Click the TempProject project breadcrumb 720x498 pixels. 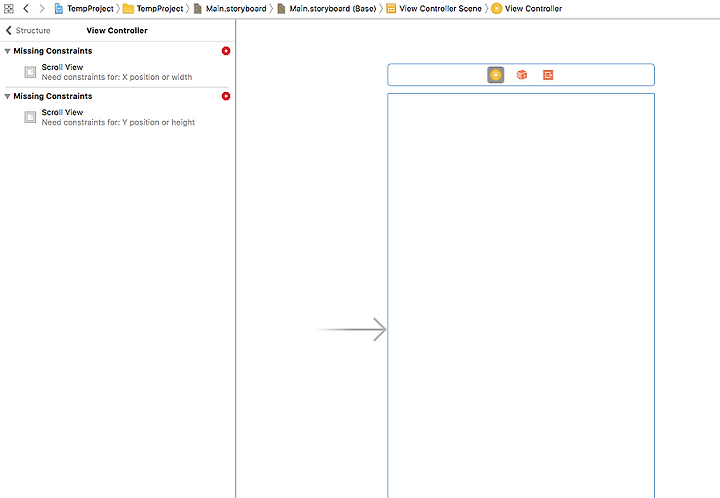pyautogui.click(x=84, y=8)
